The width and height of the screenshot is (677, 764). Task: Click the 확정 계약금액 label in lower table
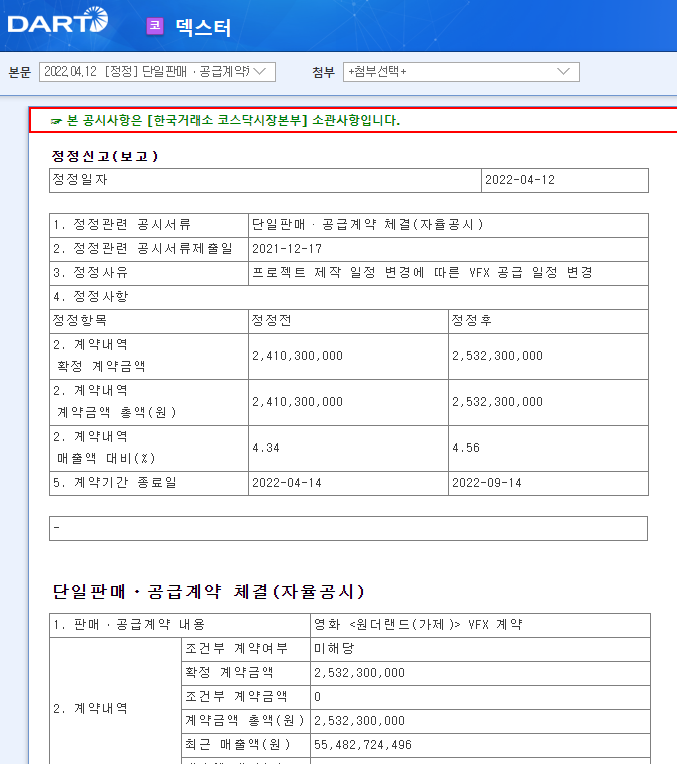click(x=229, y=672)
